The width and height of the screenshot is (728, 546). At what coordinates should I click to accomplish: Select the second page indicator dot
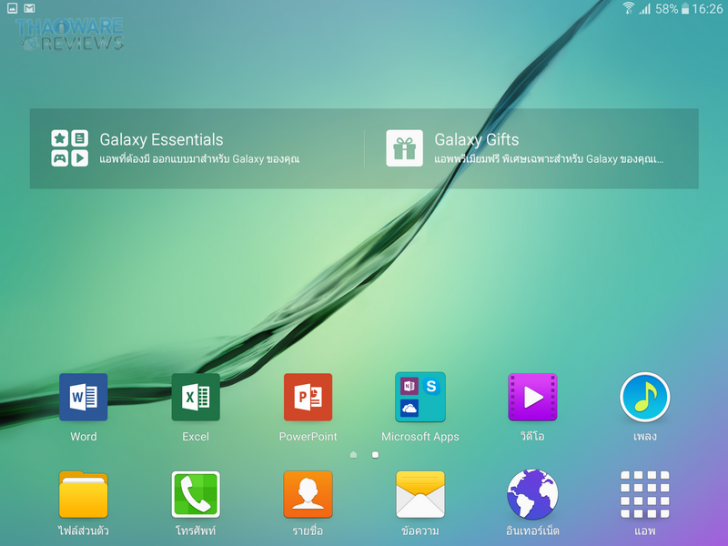point(375,455)
